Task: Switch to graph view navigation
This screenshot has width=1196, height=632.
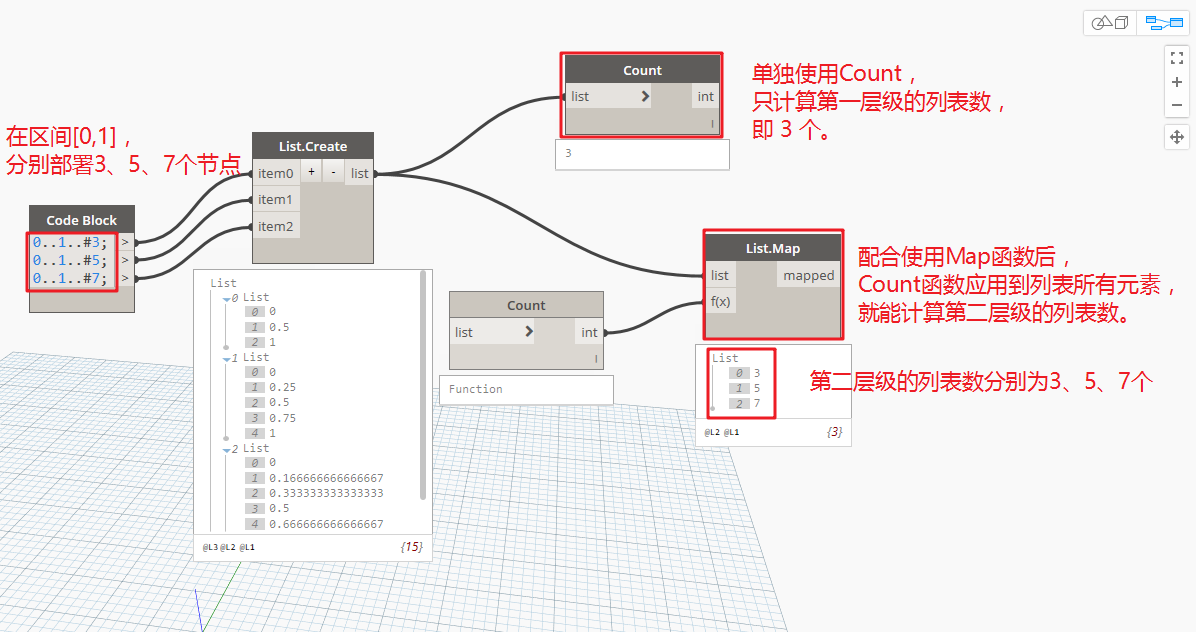Action: pyautogui.click(x=1163, y=23)
